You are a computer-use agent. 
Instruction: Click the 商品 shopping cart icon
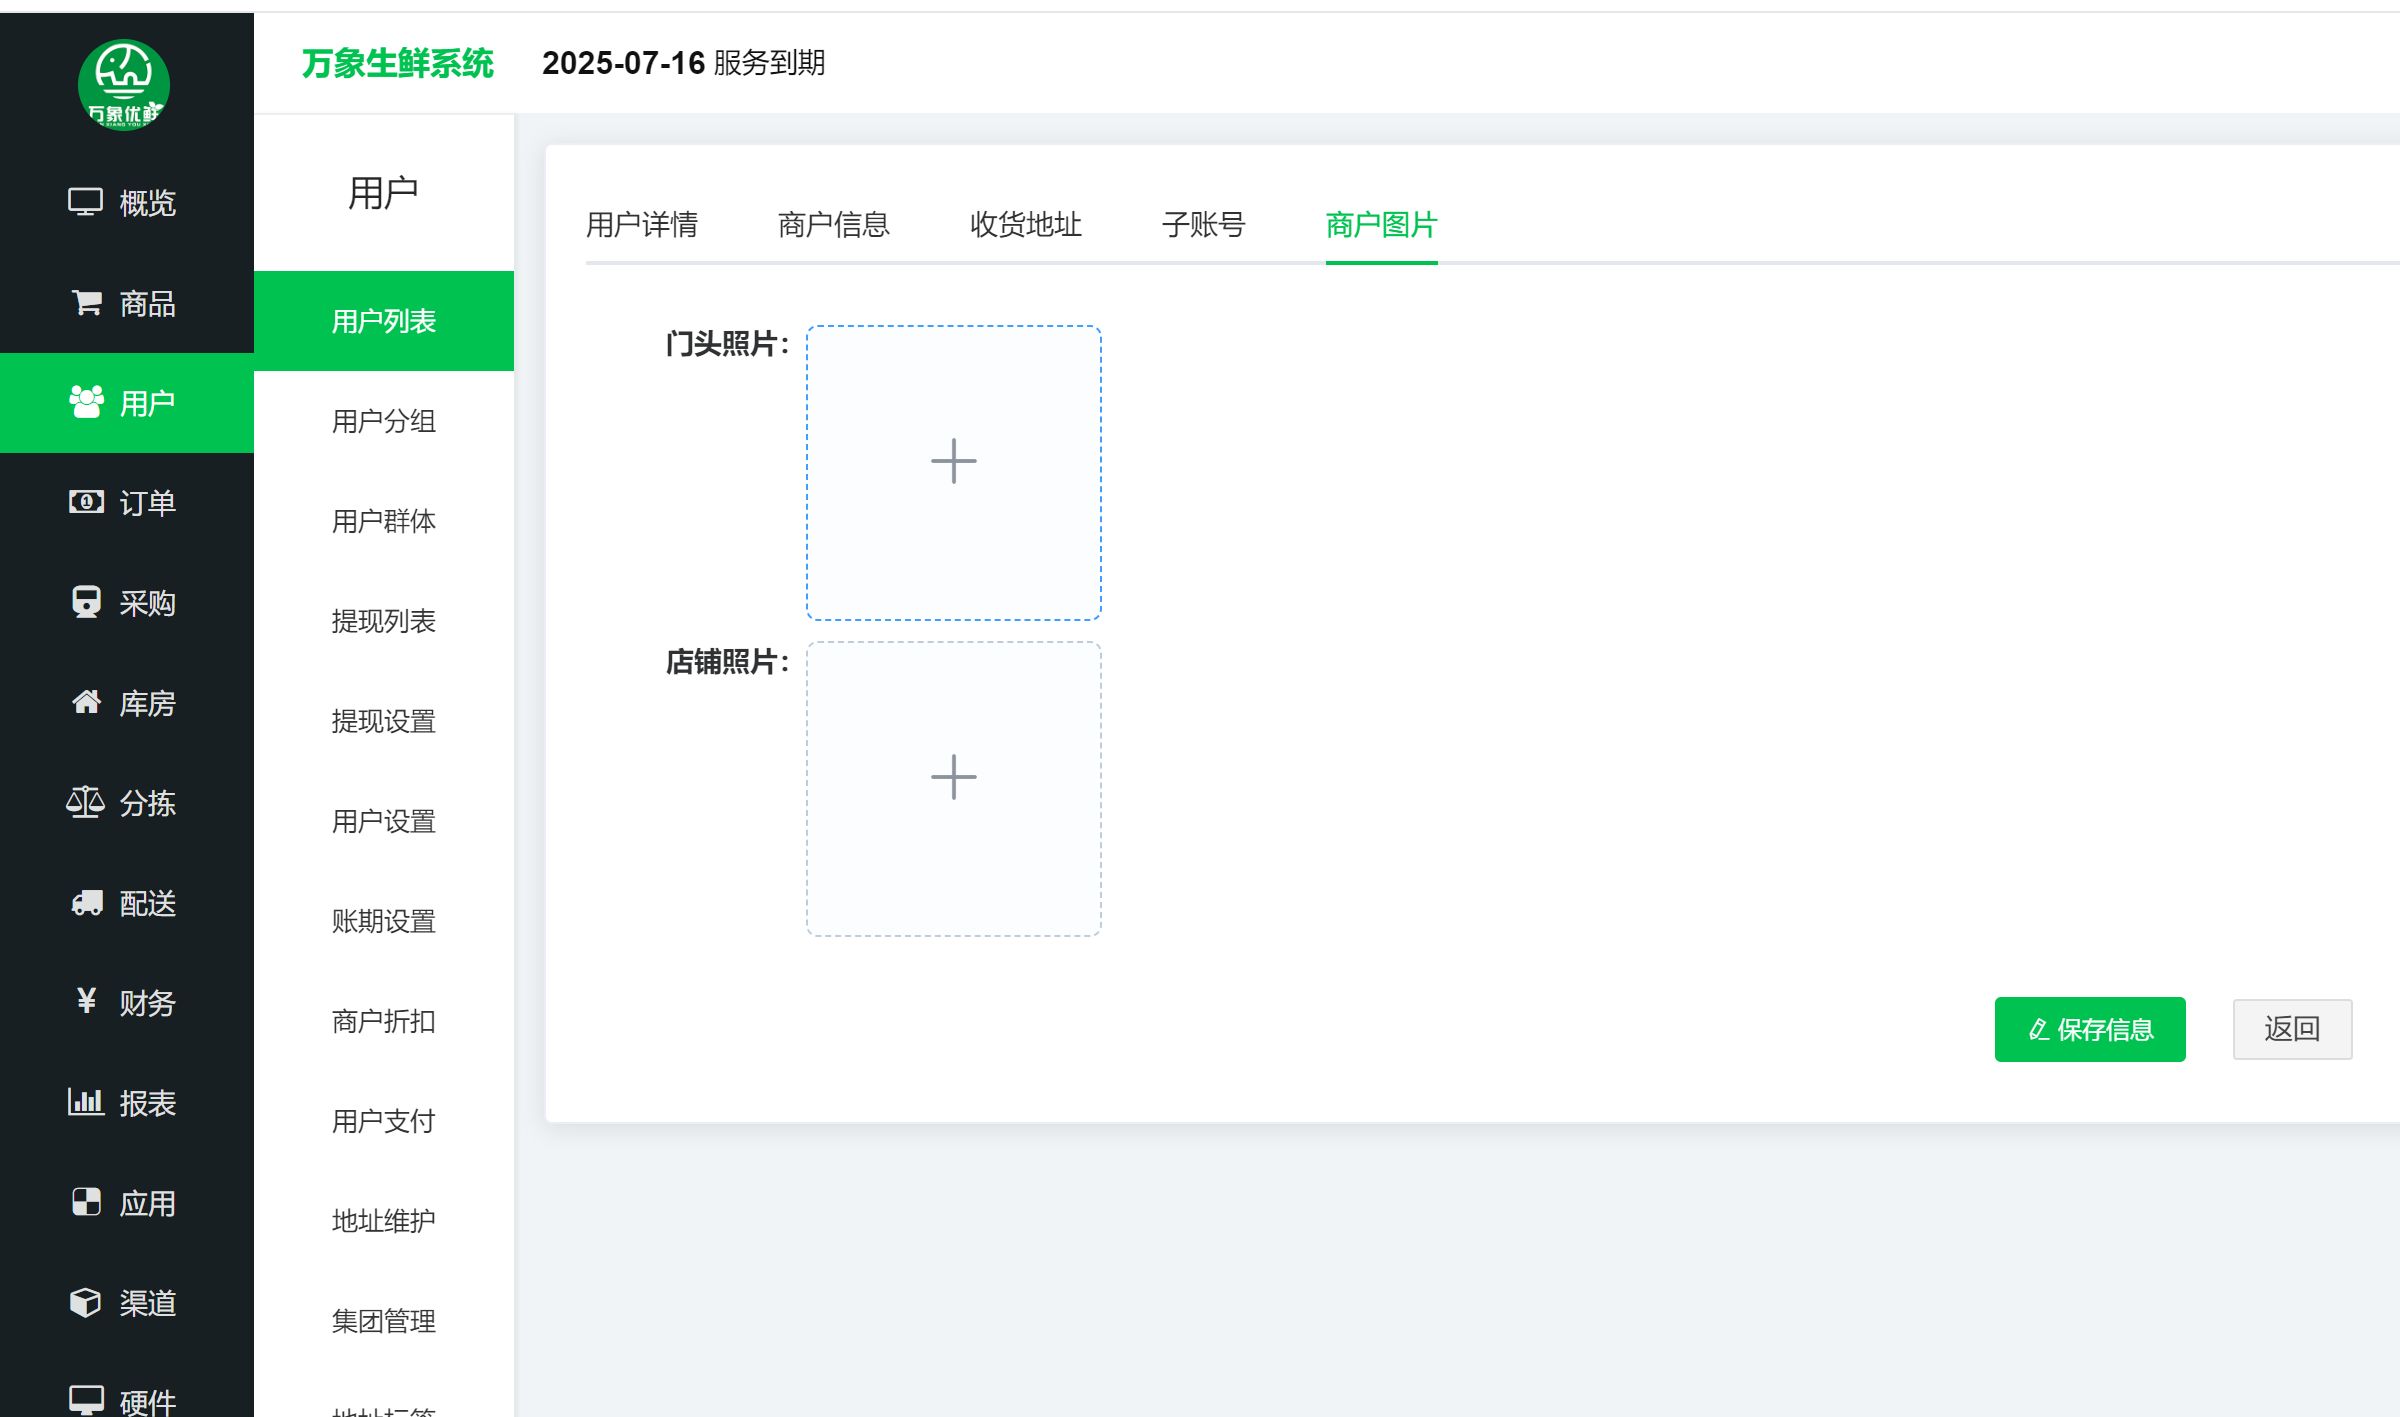point(86,302)
